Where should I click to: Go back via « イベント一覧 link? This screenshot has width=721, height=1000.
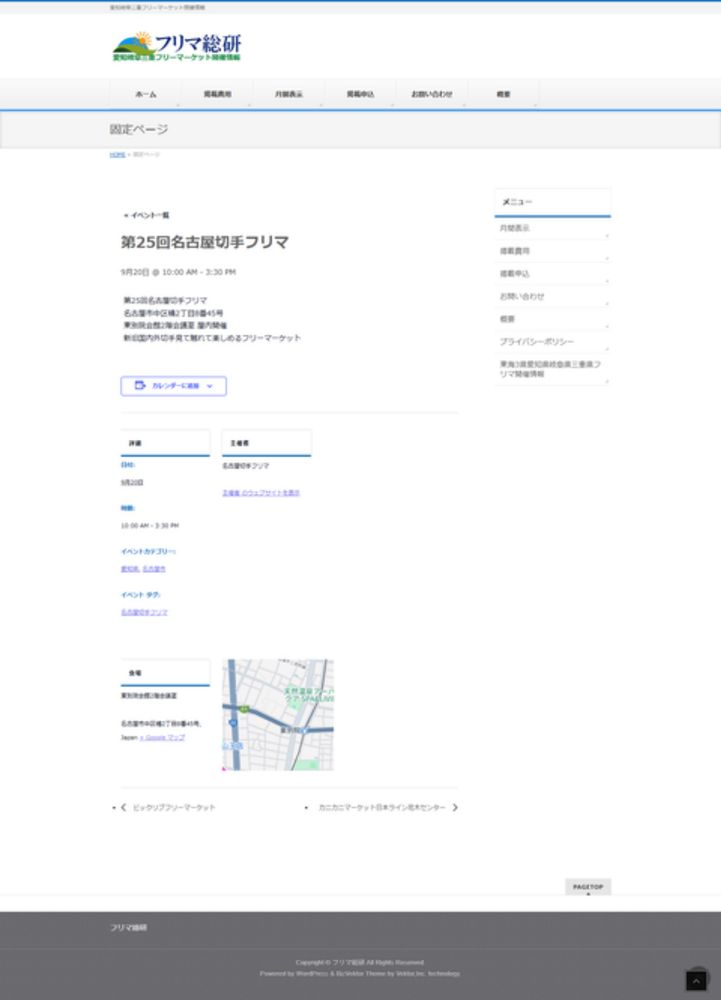point(147,215)
